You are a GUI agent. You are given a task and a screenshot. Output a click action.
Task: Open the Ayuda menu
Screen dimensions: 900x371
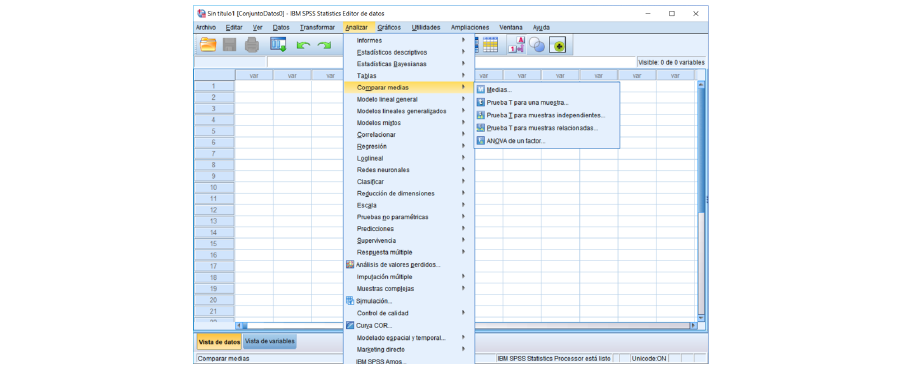tap(541, 27)
